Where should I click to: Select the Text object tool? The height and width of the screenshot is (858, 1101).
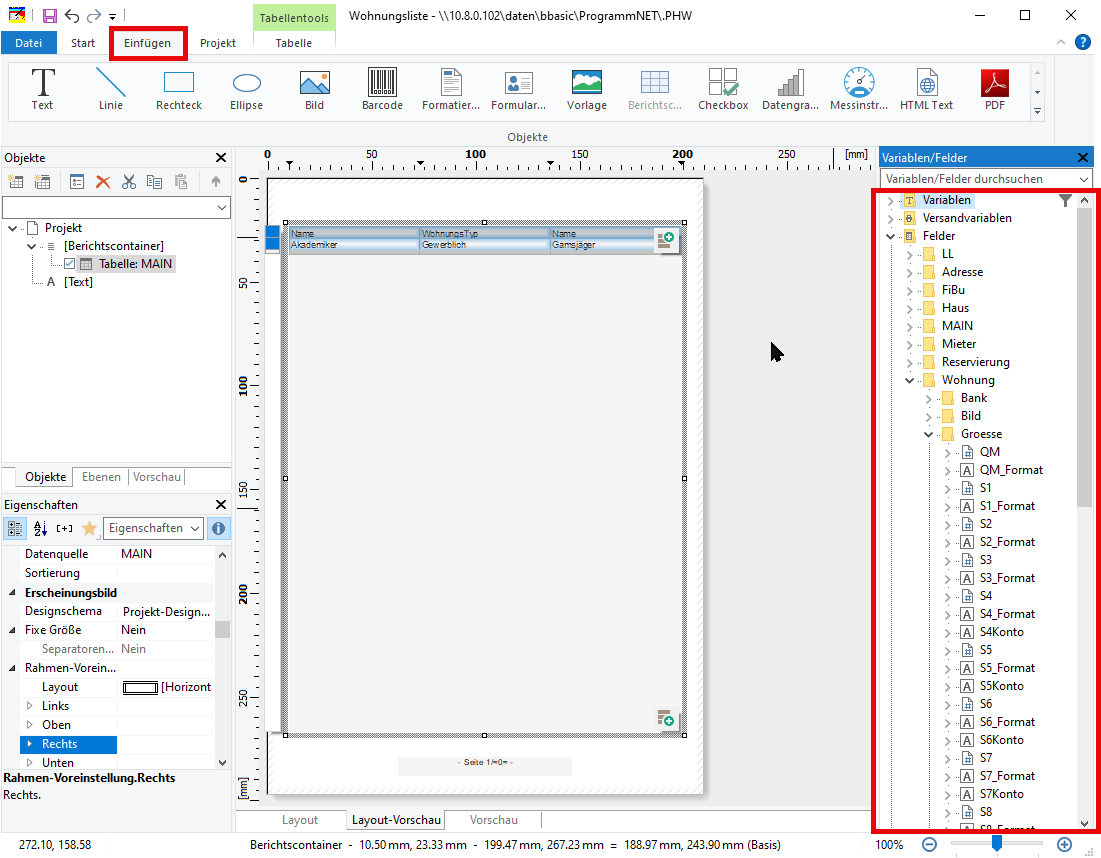tap(42, 89)
